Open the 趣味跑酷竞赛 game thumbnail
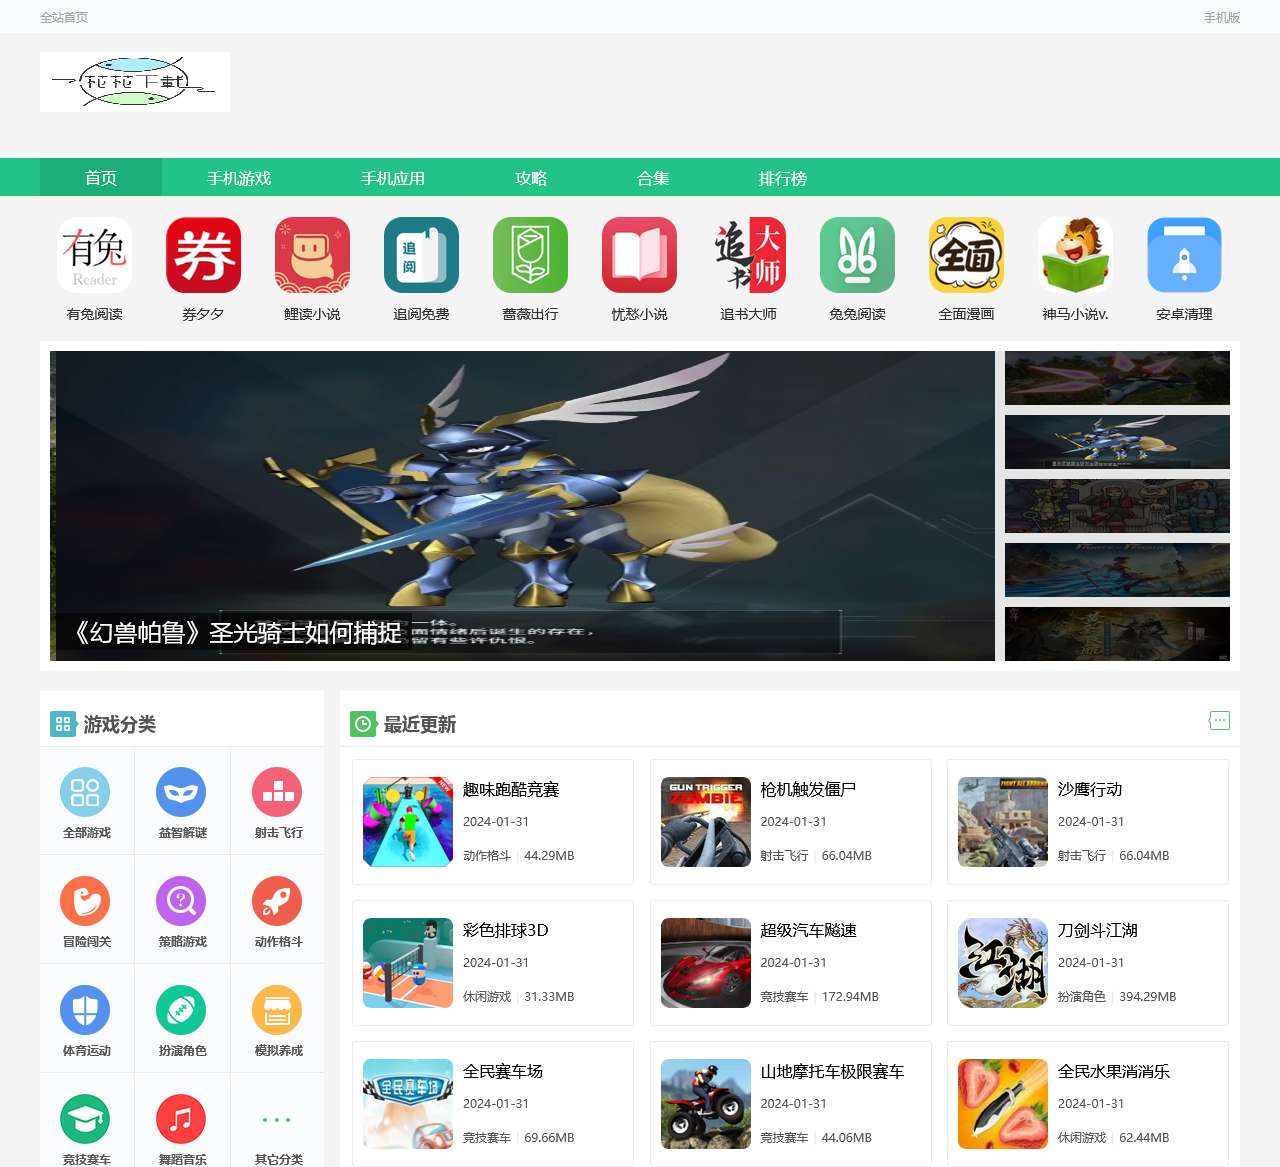1280x1167 pixels. point(408,822)
